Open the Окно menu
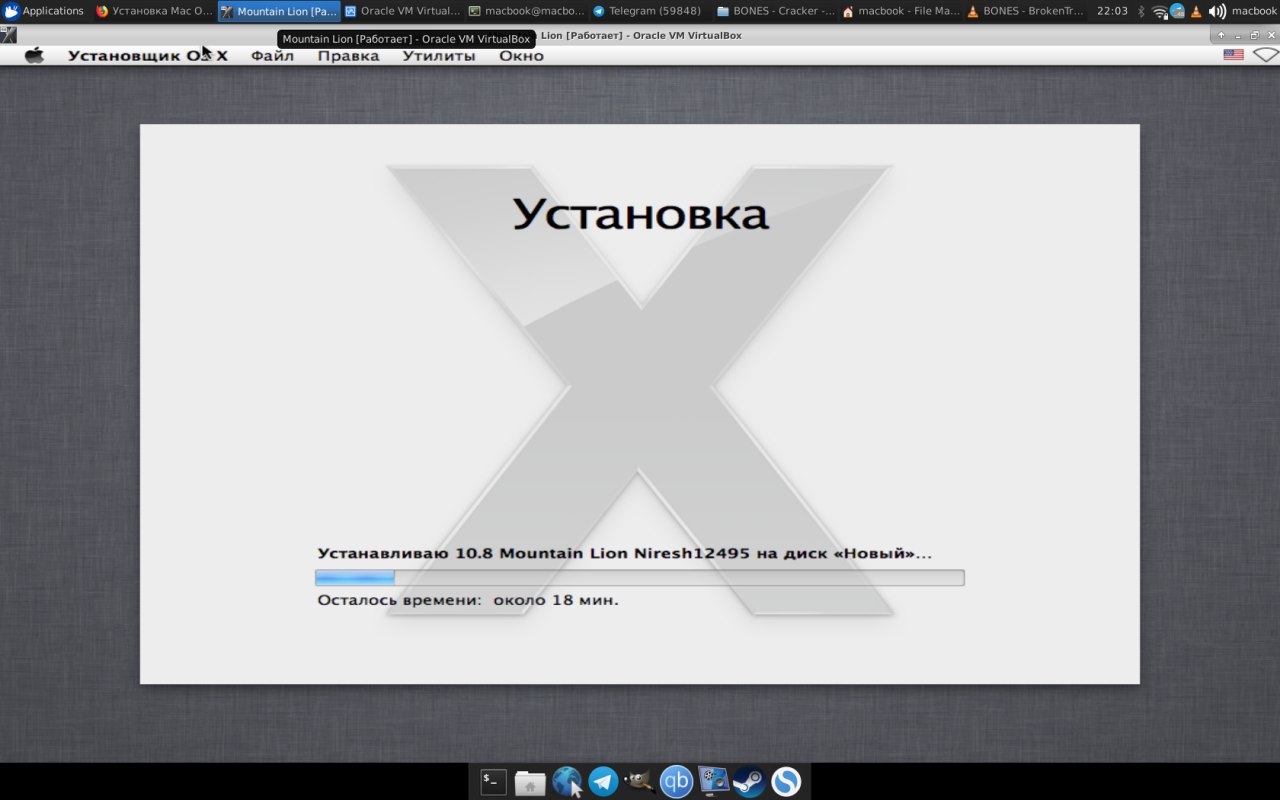 click(x=522, y=56)
